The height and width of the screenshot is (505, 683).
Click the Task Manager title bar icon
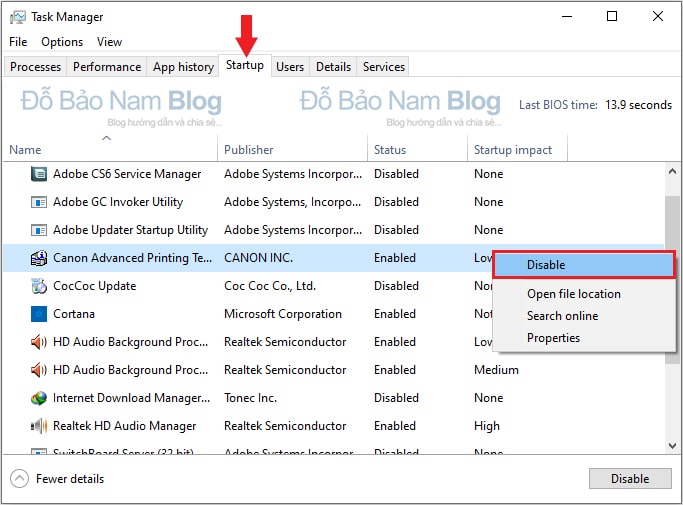click(x=18, y=17)
